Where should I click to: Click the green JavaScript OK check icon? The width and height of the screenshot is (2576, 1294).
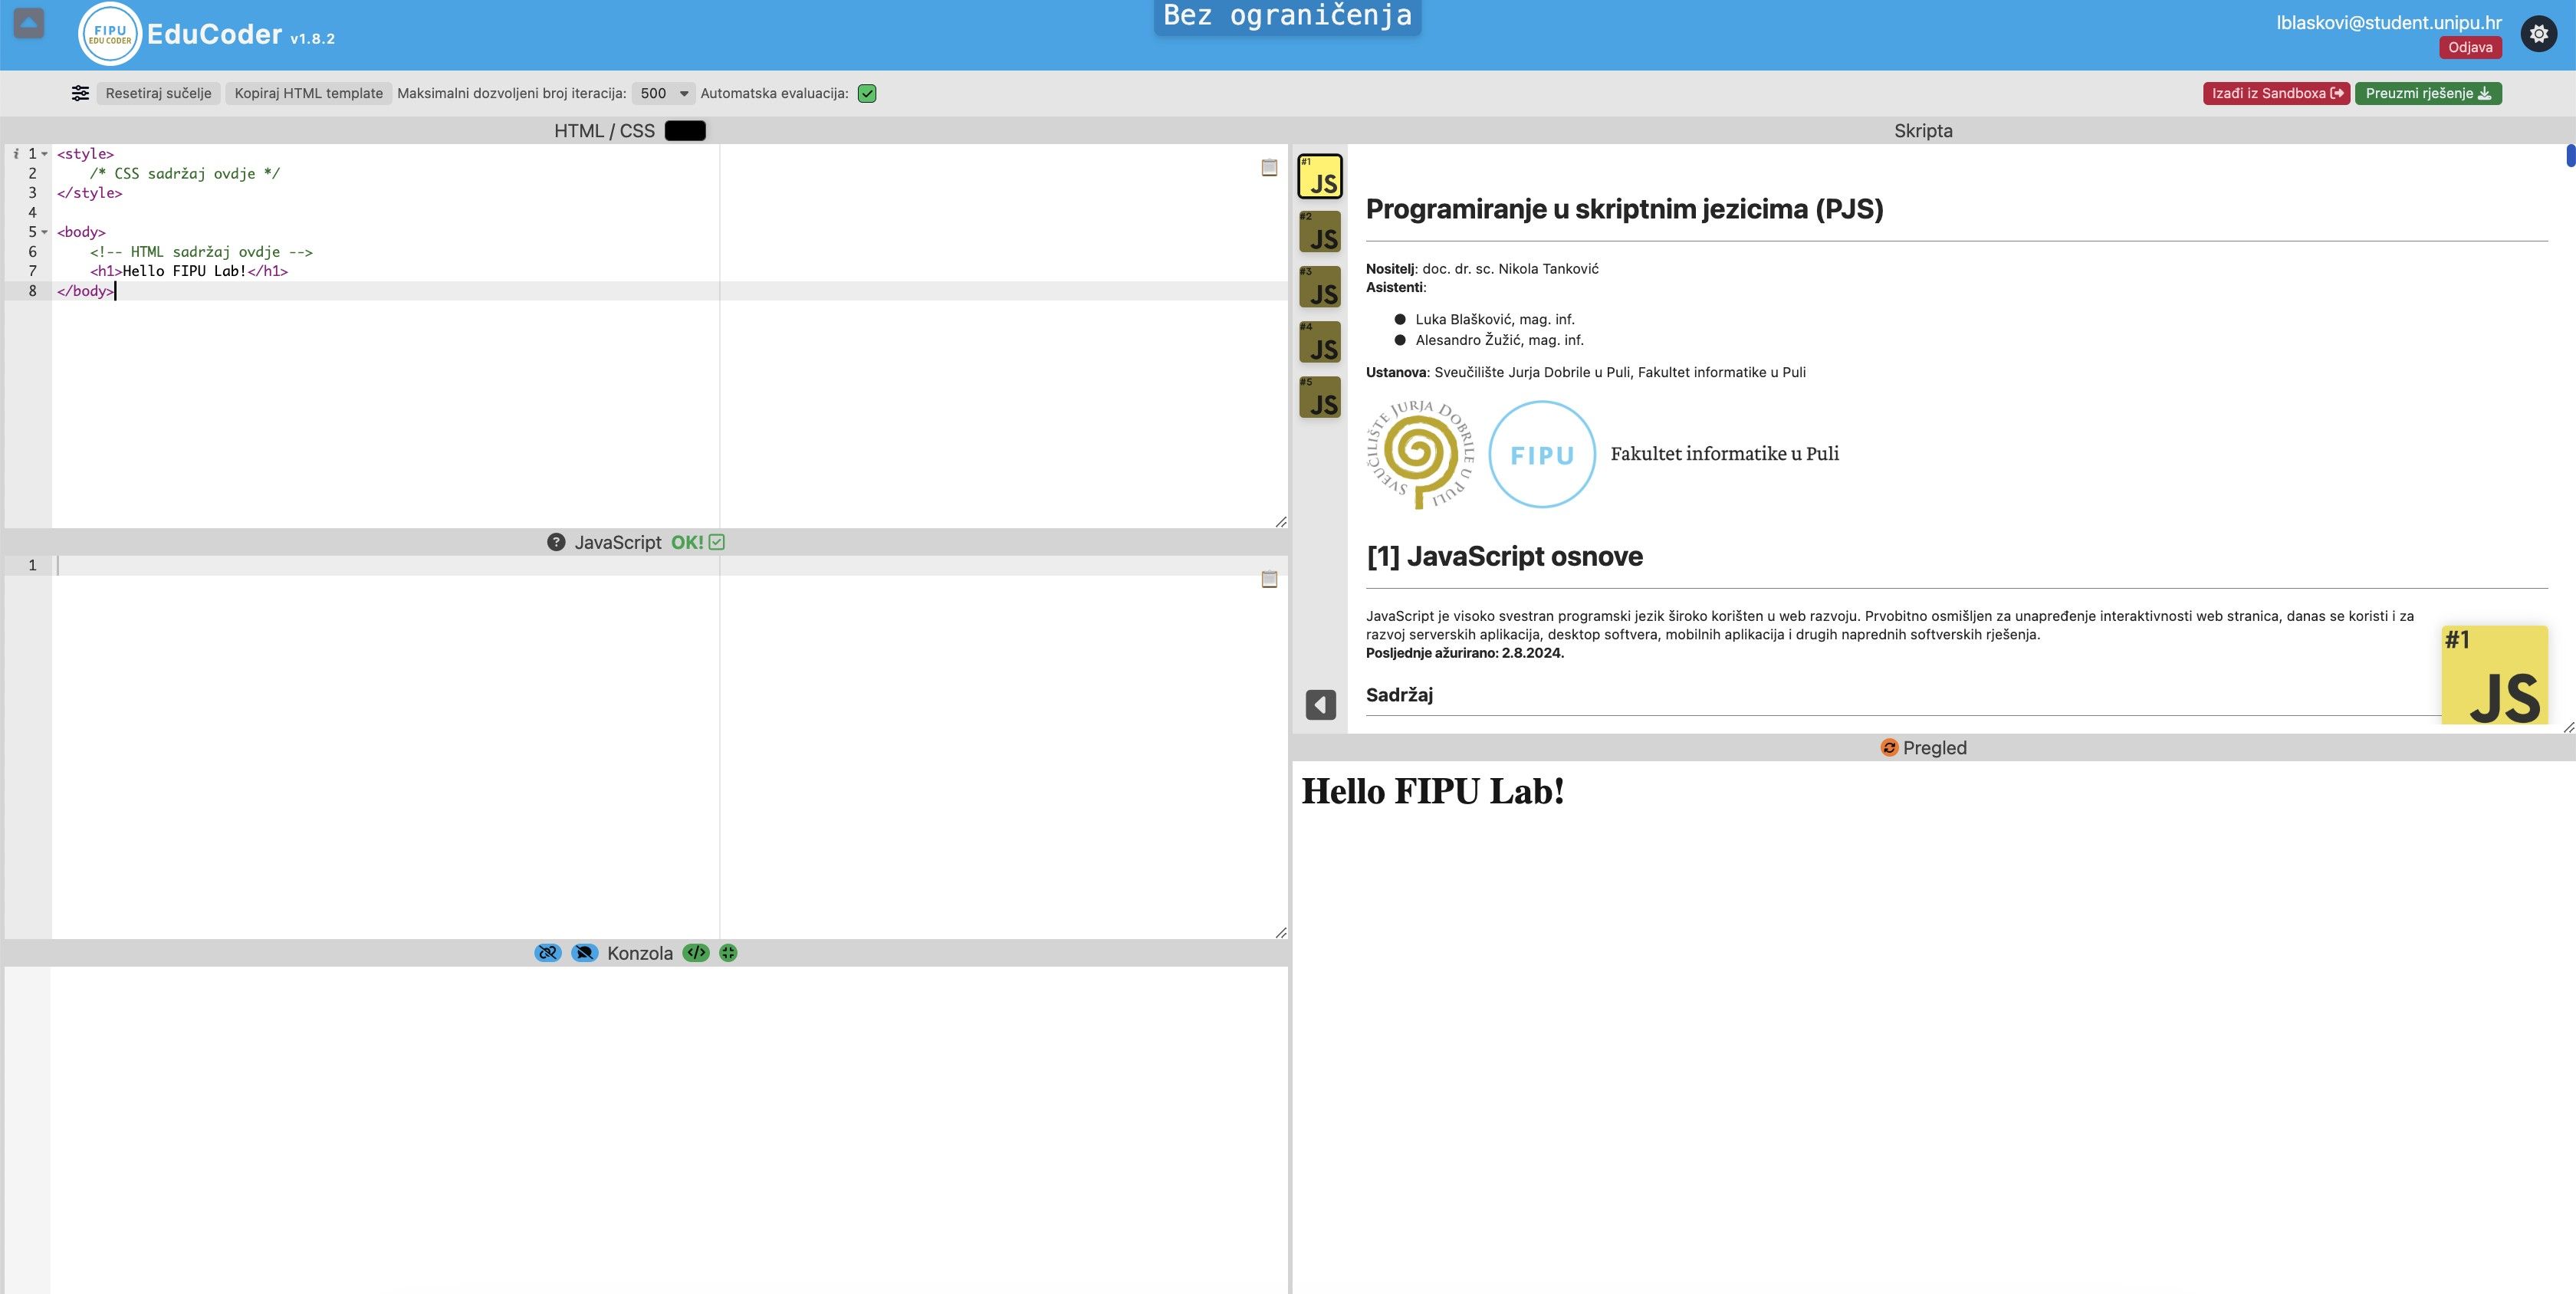(x=717, y=542)
